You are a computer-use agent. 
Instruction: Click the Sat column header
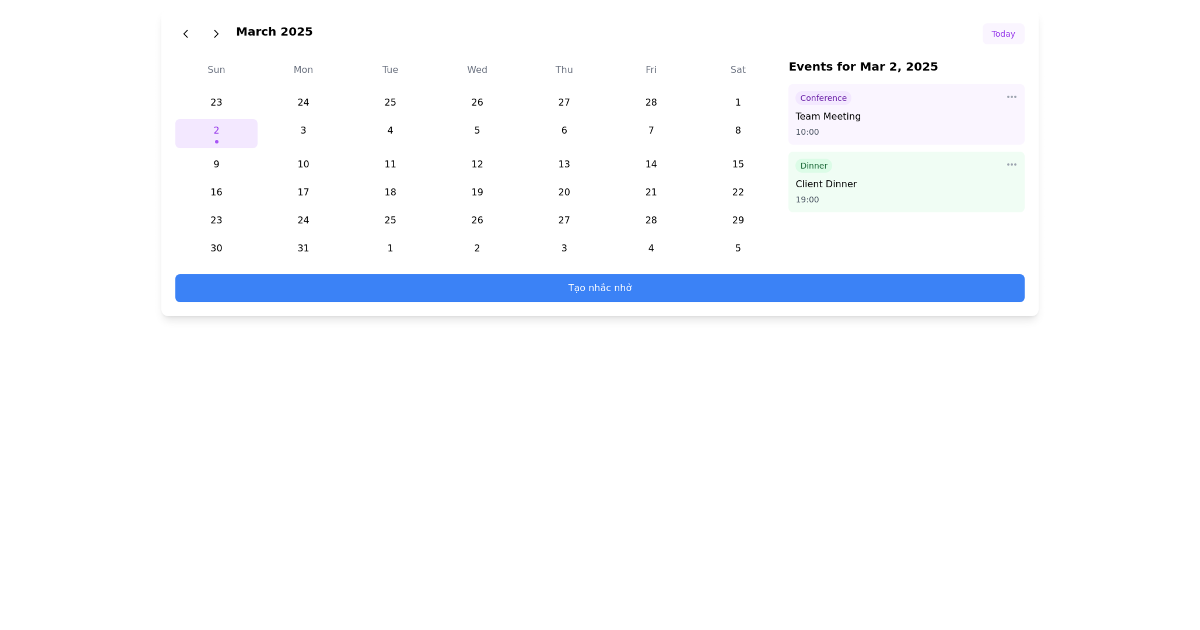[x=738, y=70]
